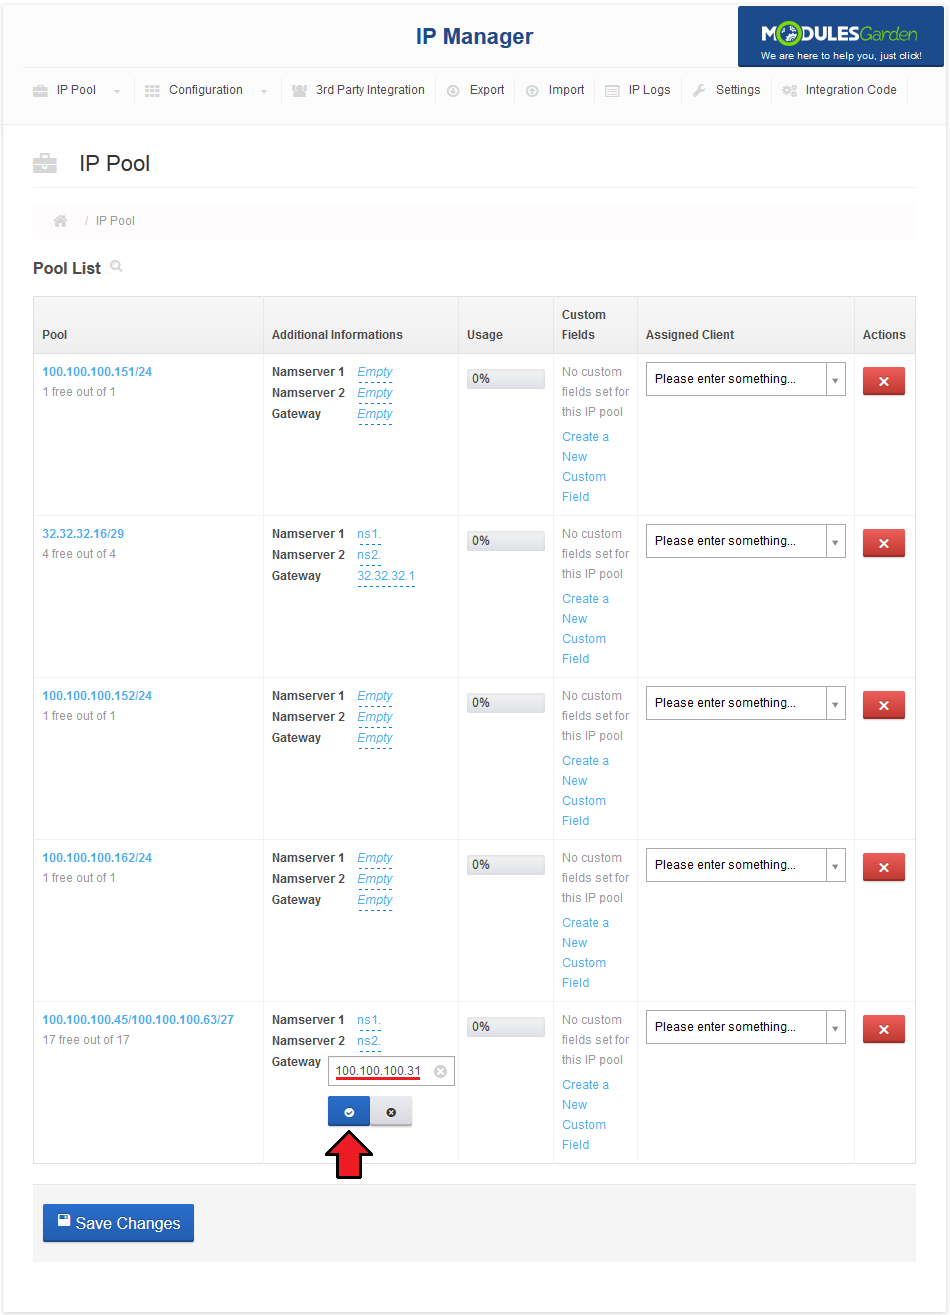Click the Assigned Client column header
The height and width of the screenshot is (1315, 950).
[x=690, y=335]
